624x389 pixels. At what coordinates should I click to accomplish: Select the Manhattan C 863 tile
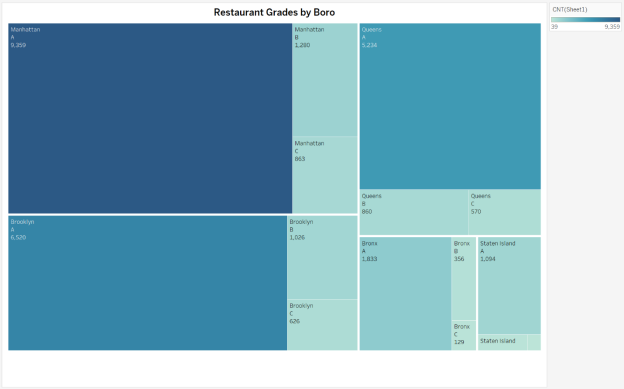[325, 175]
